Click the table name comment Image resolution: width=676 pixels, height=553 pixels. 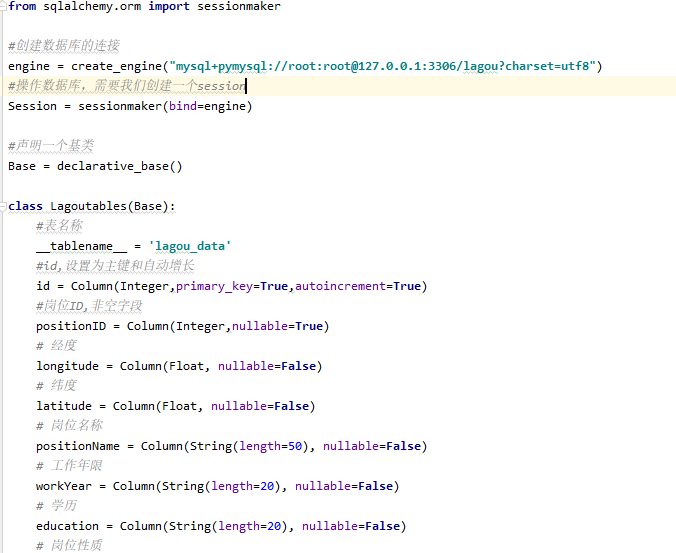point(59,226)
